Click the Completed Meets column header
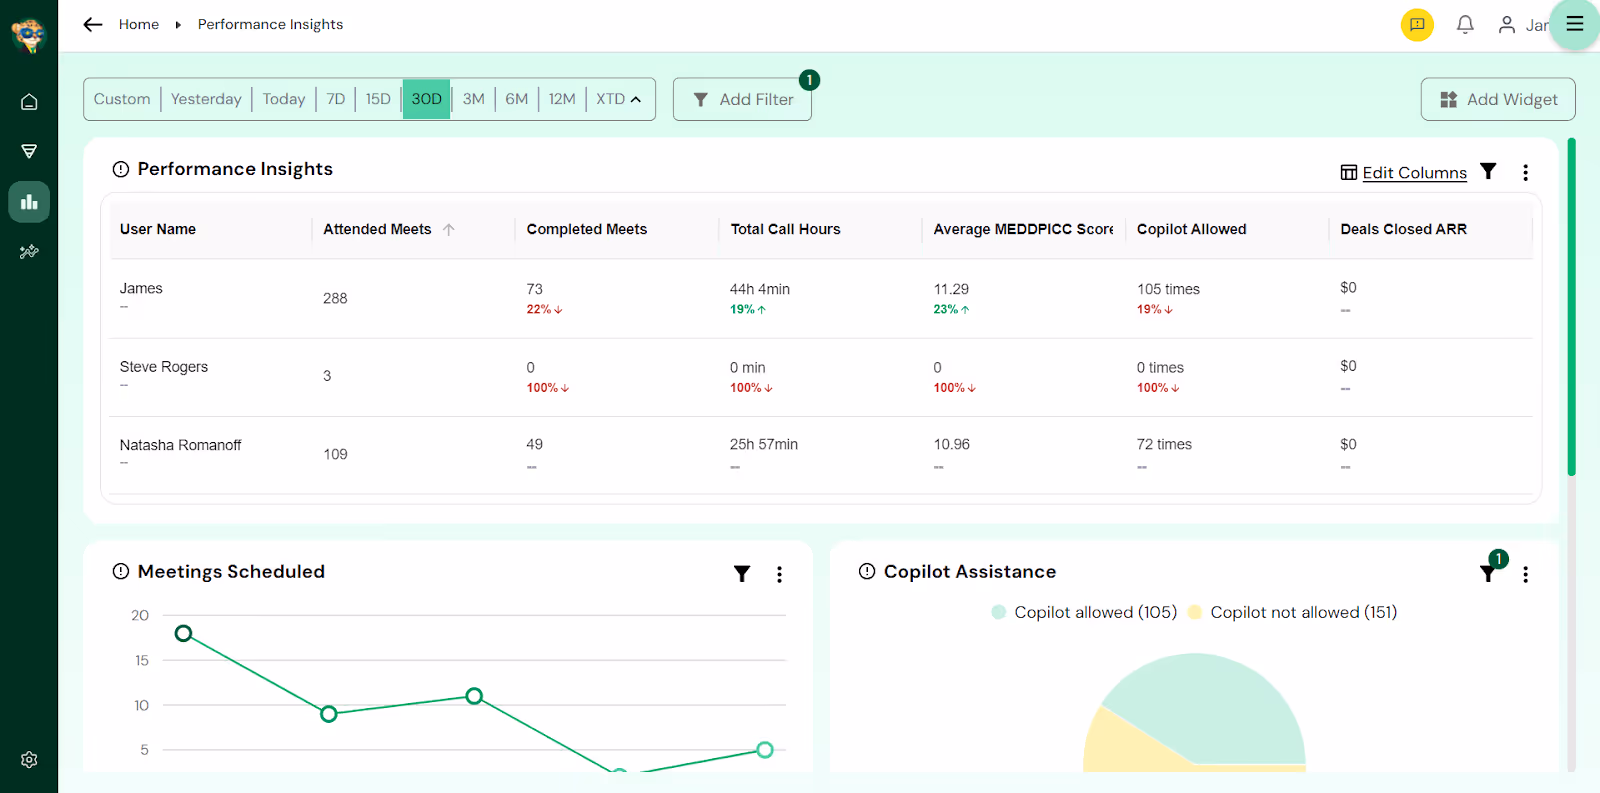This screenshot has width=1600, height=793. (x=587, y=229)
